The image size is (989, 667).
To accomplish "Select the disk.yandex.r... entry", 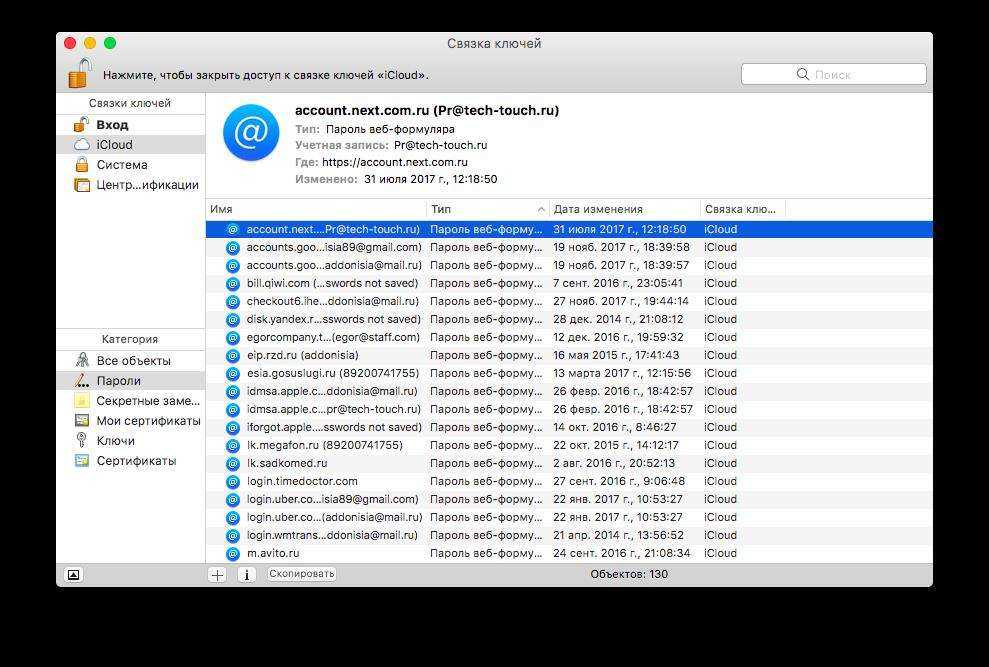I will (569, 319).
